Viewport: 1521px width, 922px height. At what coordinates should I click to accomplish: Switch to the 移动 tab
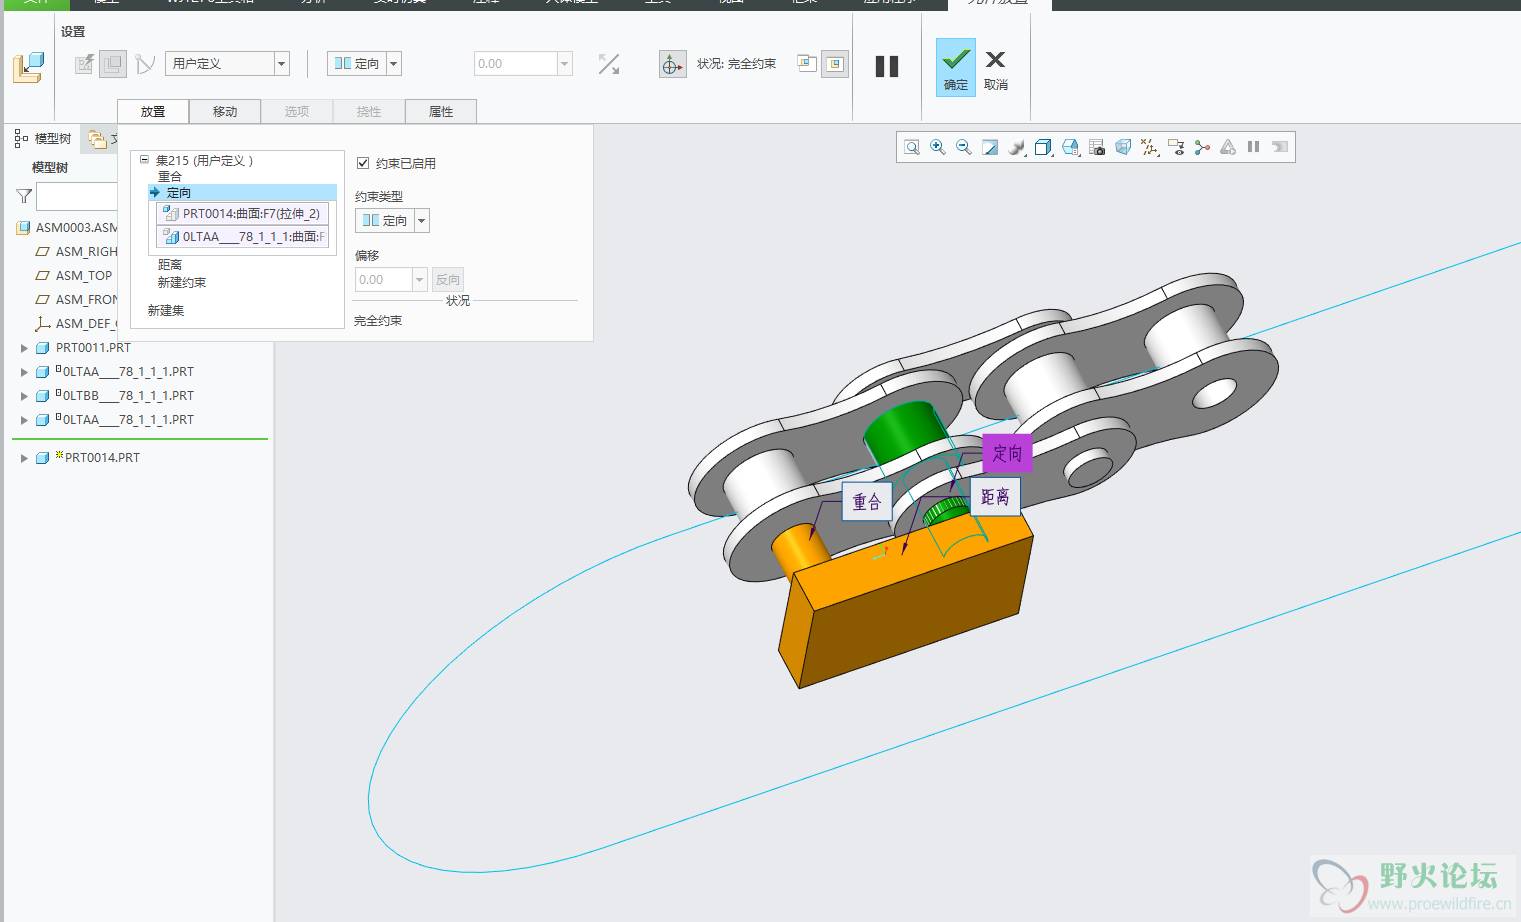click(225, 111)
